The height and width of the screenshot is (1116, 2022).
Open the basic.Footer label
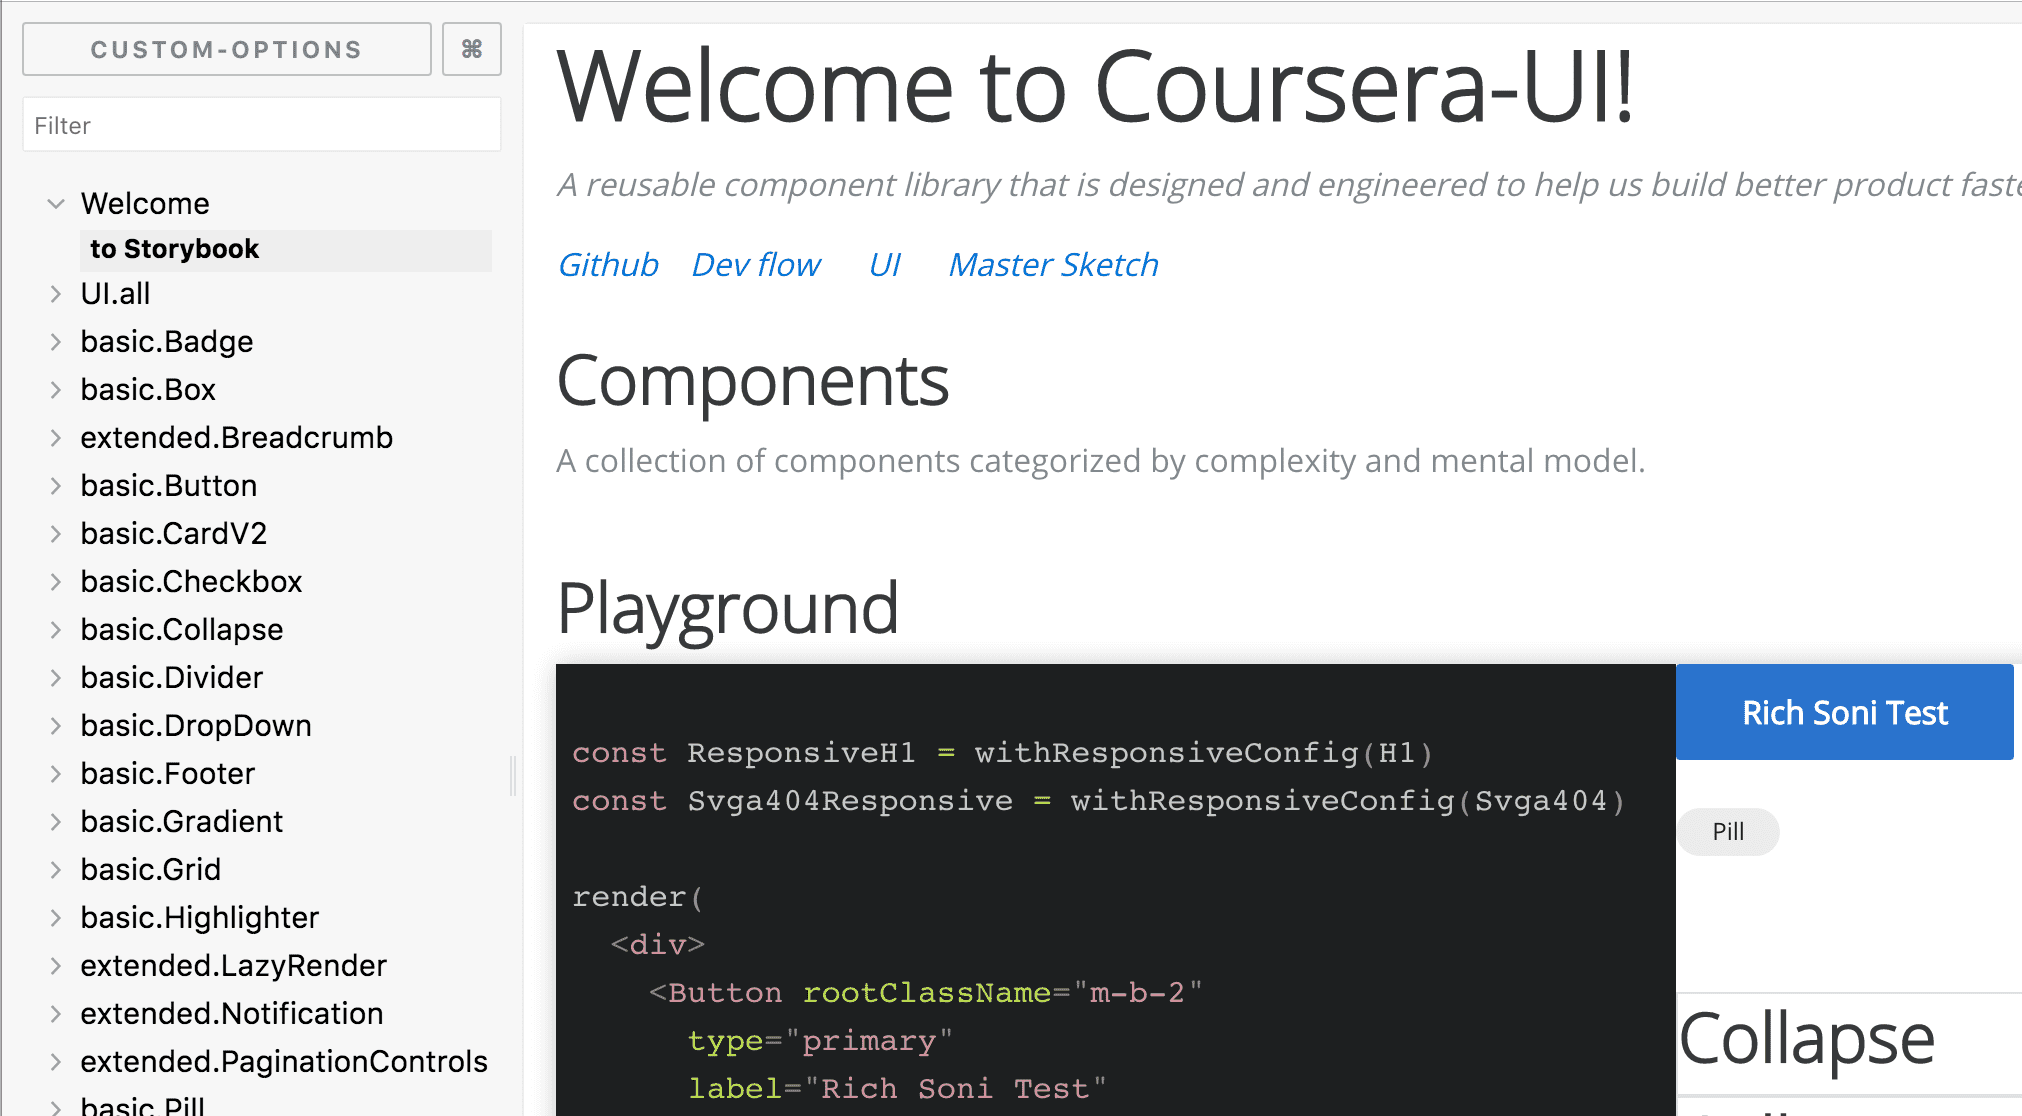[x=168, y=774]
